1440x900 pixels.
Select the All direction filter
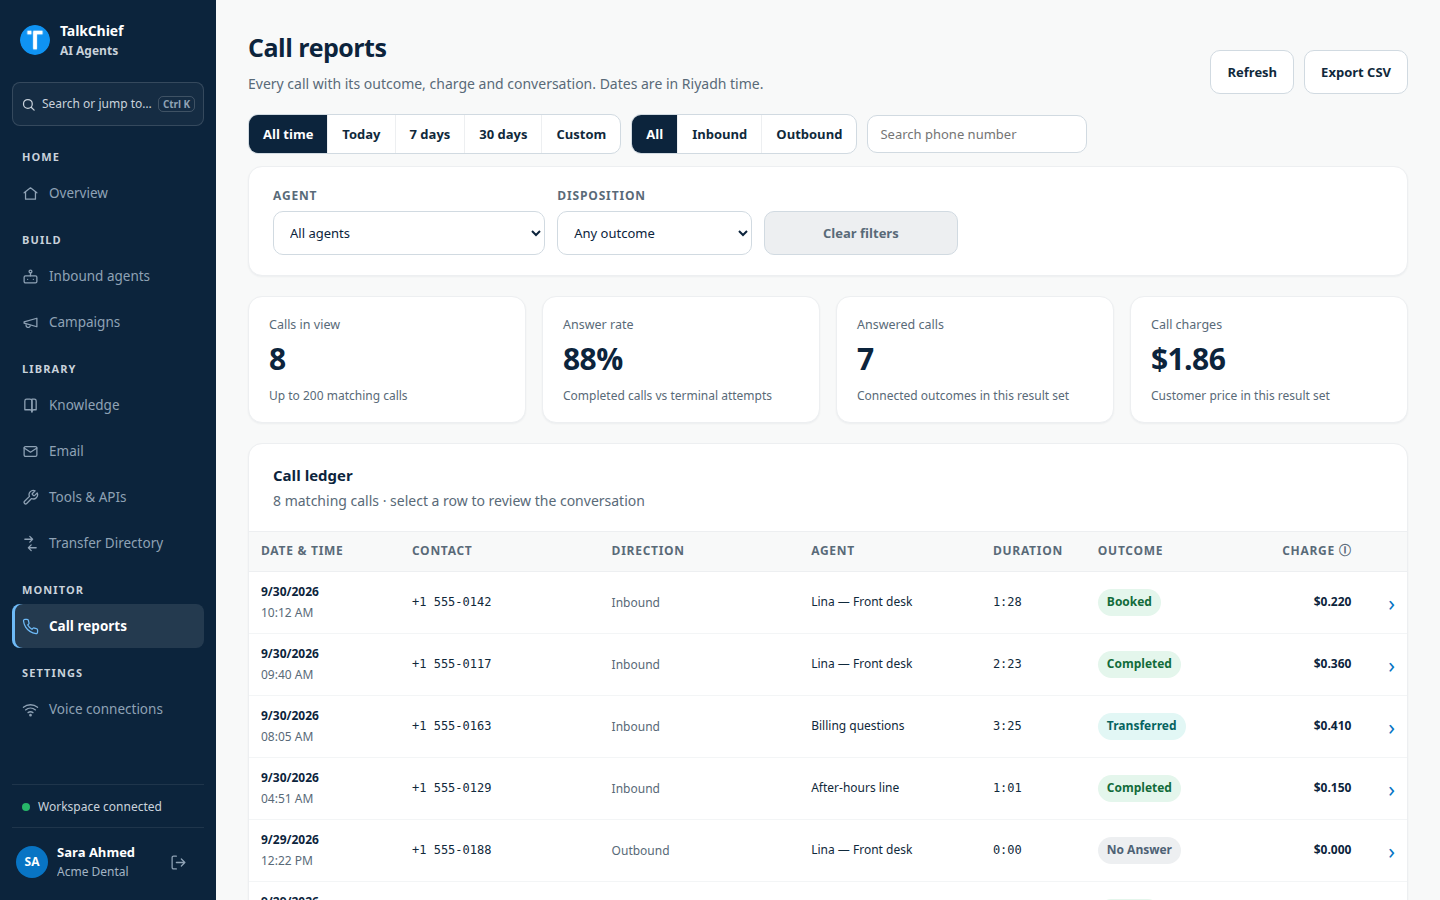point(655,134)
